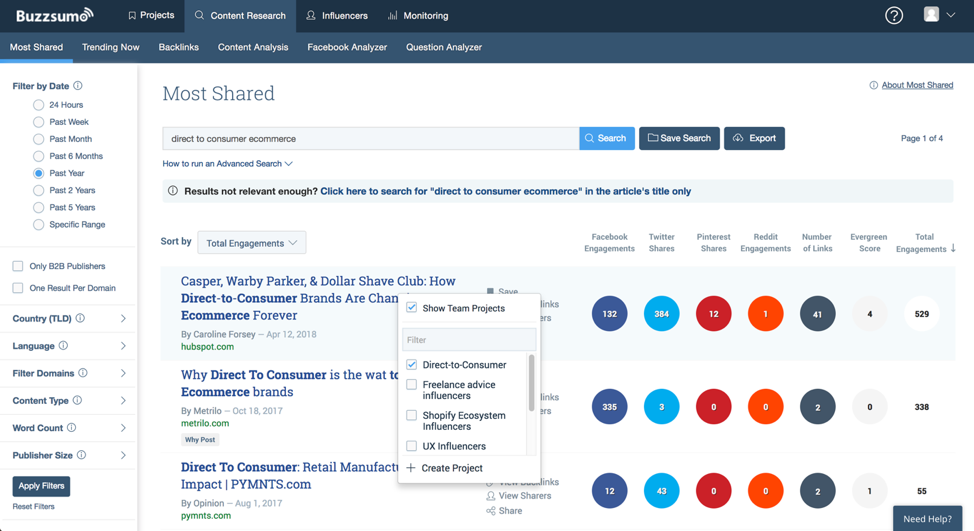The width and height of the screenshot is (974, 531).
Task: Click Facebook engagements 335 circle
Action: tap(609, 407)
